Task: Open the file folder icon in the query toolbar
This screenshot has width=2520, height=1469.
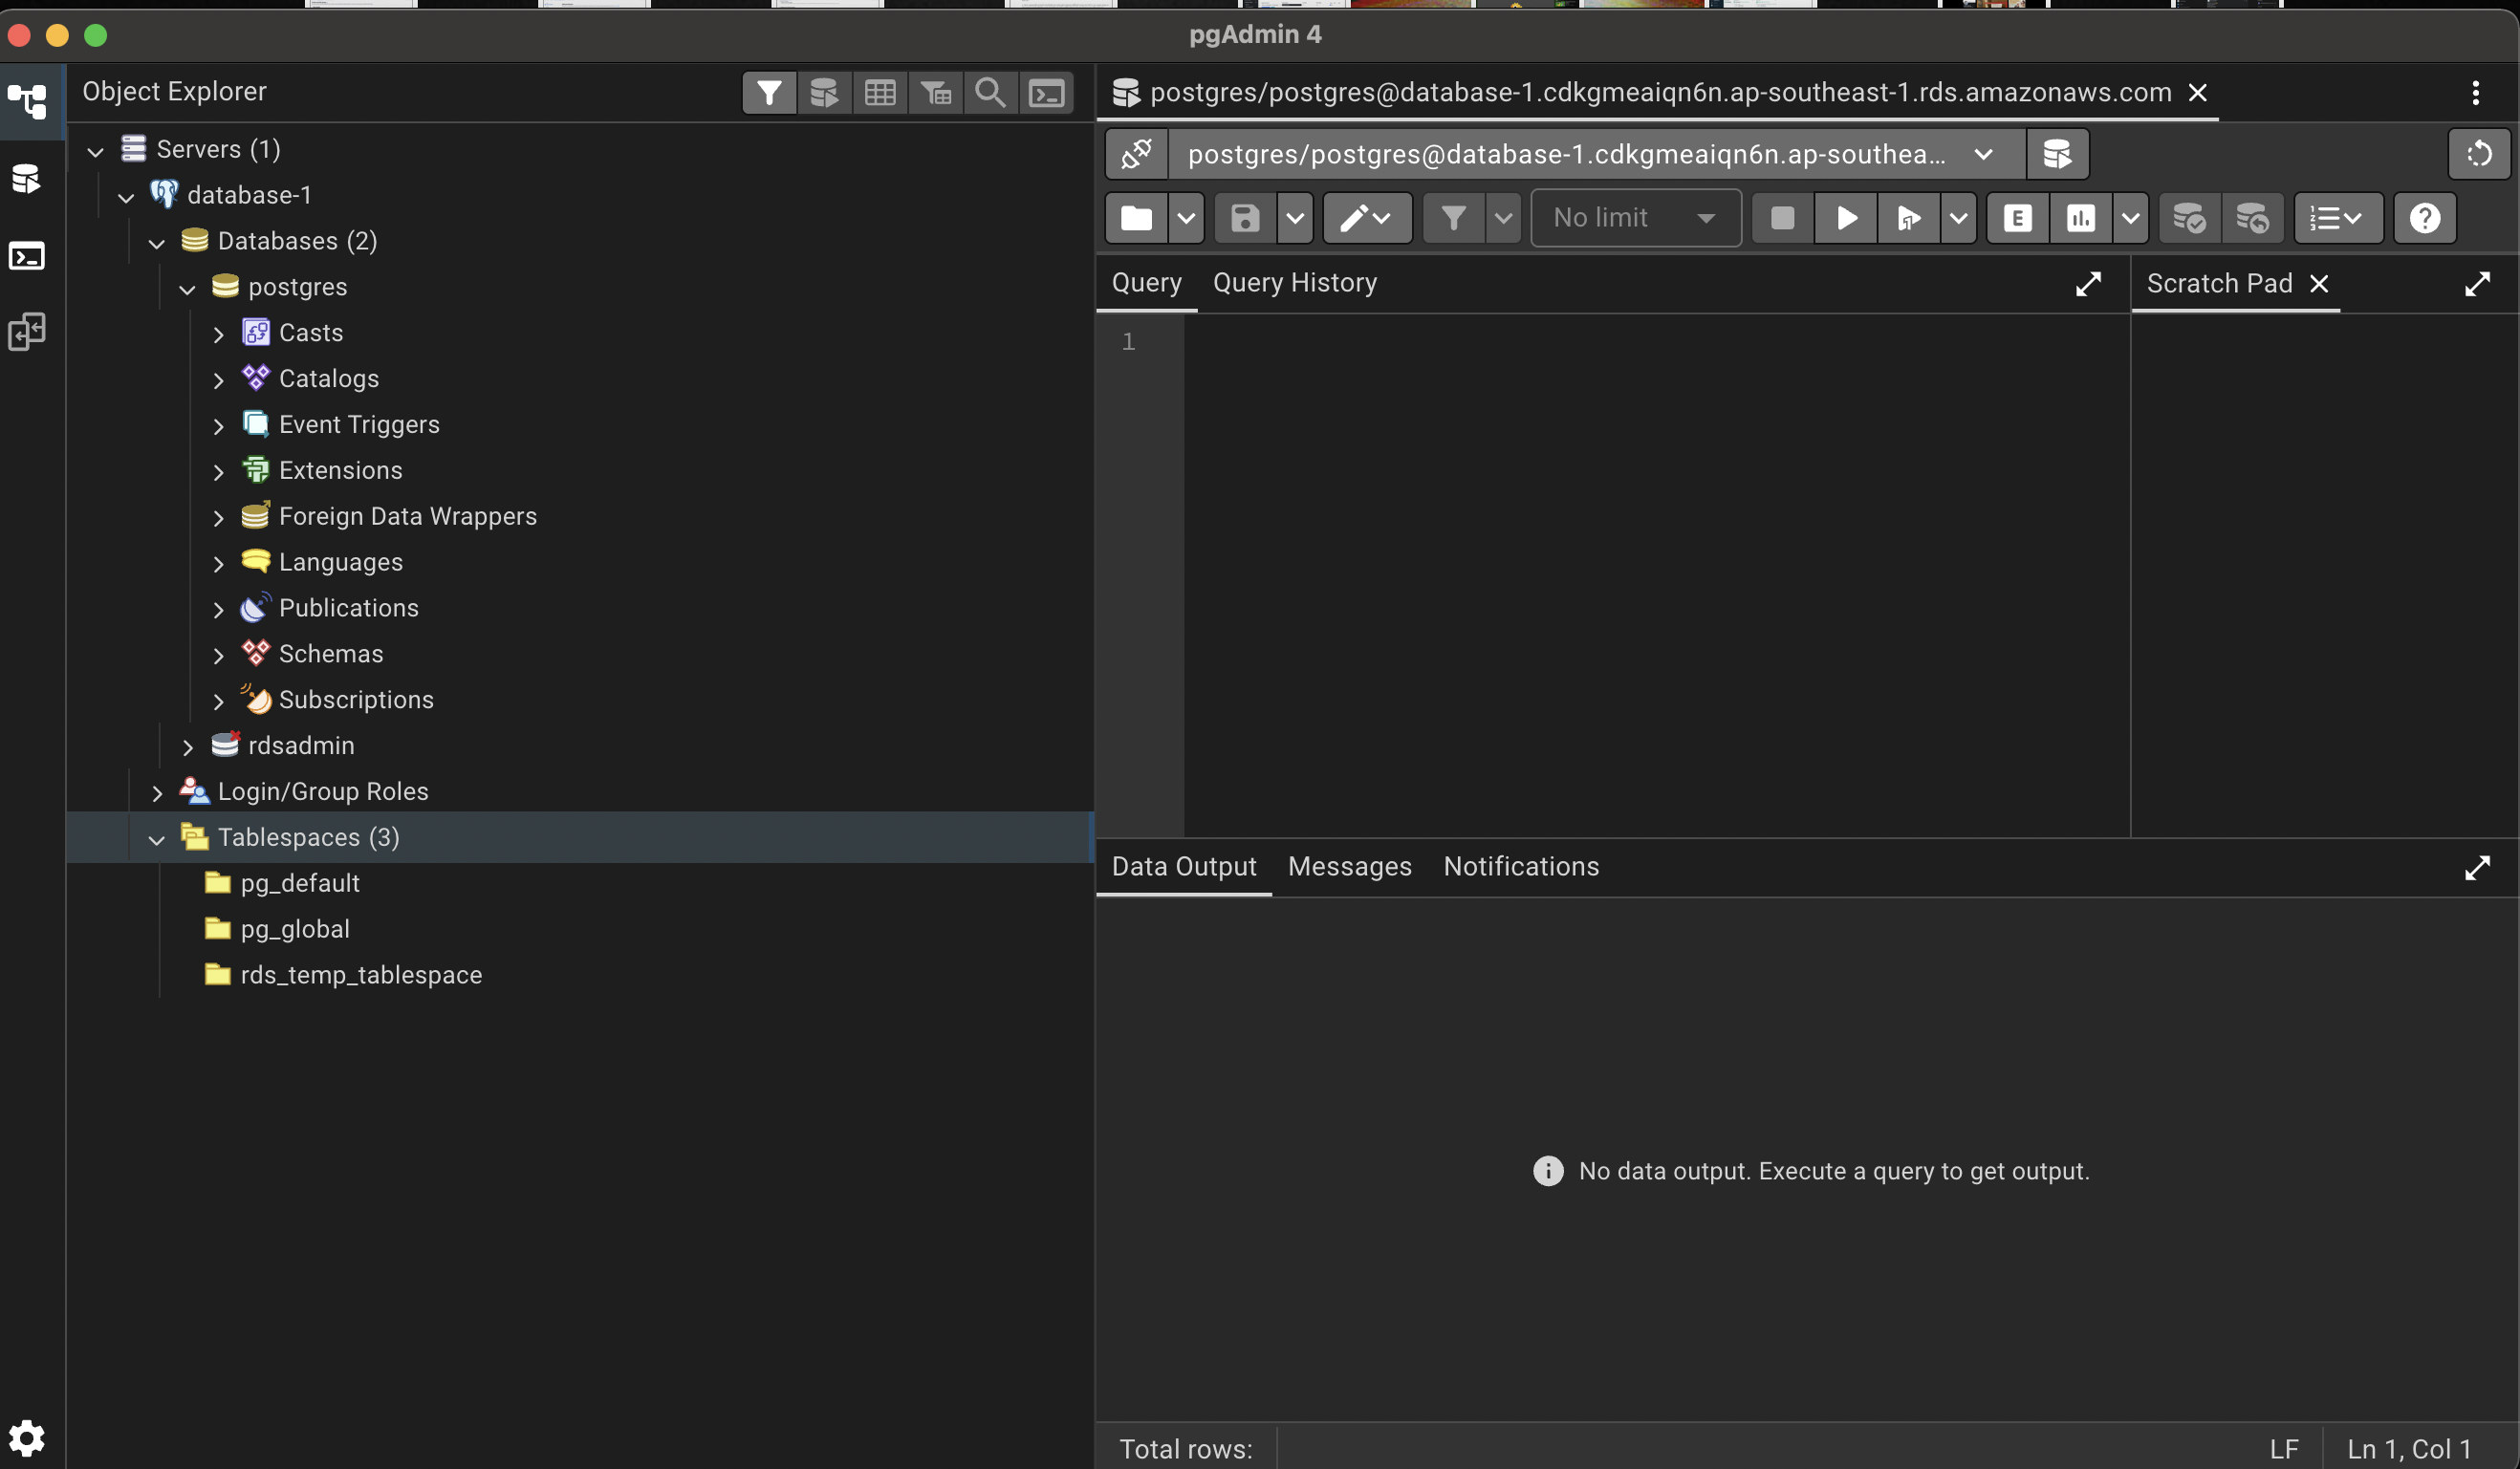Action: click(1136, 218)
